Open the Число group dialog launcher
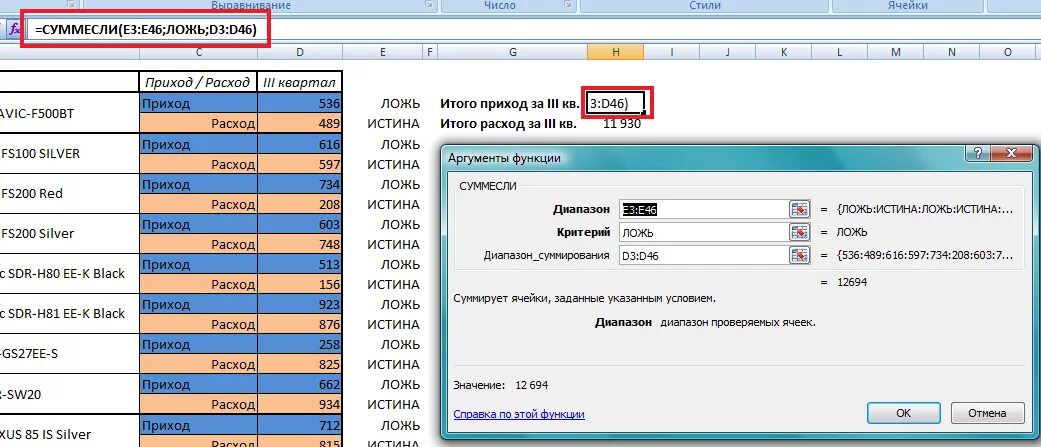 568,5
